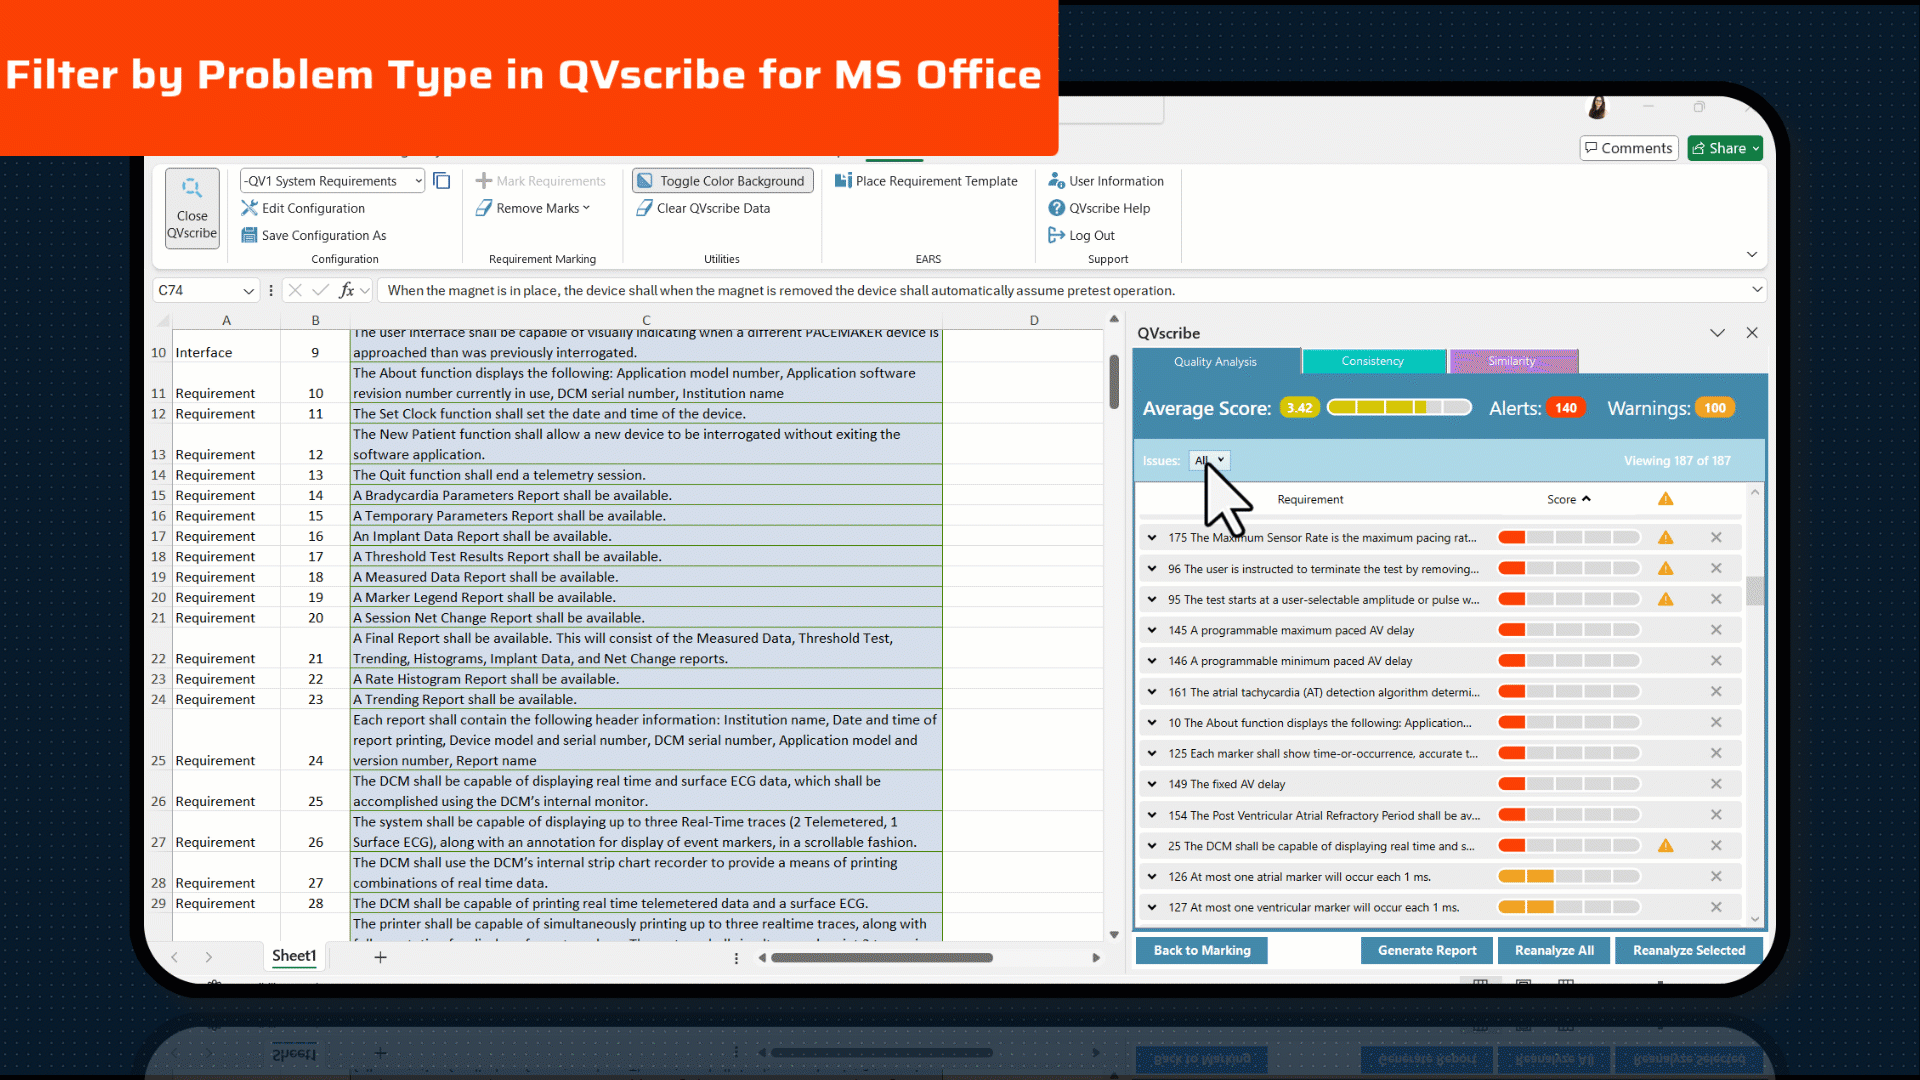Expand requirement 175 The Maximum Sensor Rate

pos(1152,538)
